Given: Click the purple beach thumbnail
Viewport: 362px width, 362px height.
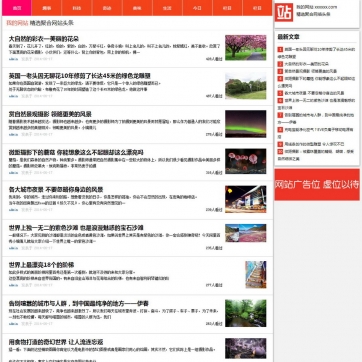Looking at the screenshot, I should coord(246,233).
